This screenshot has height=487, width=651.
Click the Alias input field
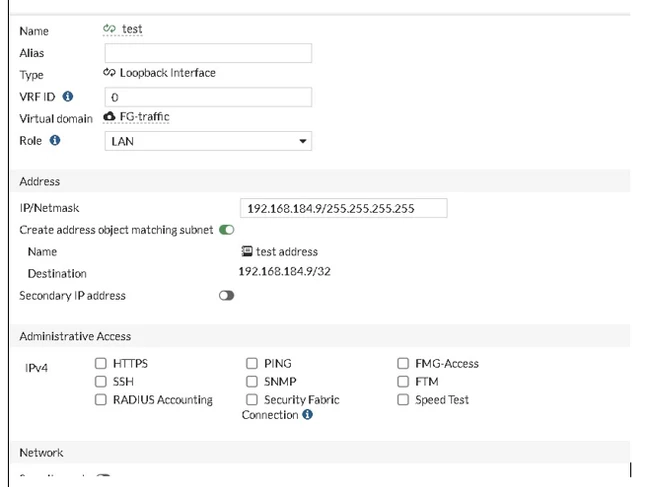(208, 53)
